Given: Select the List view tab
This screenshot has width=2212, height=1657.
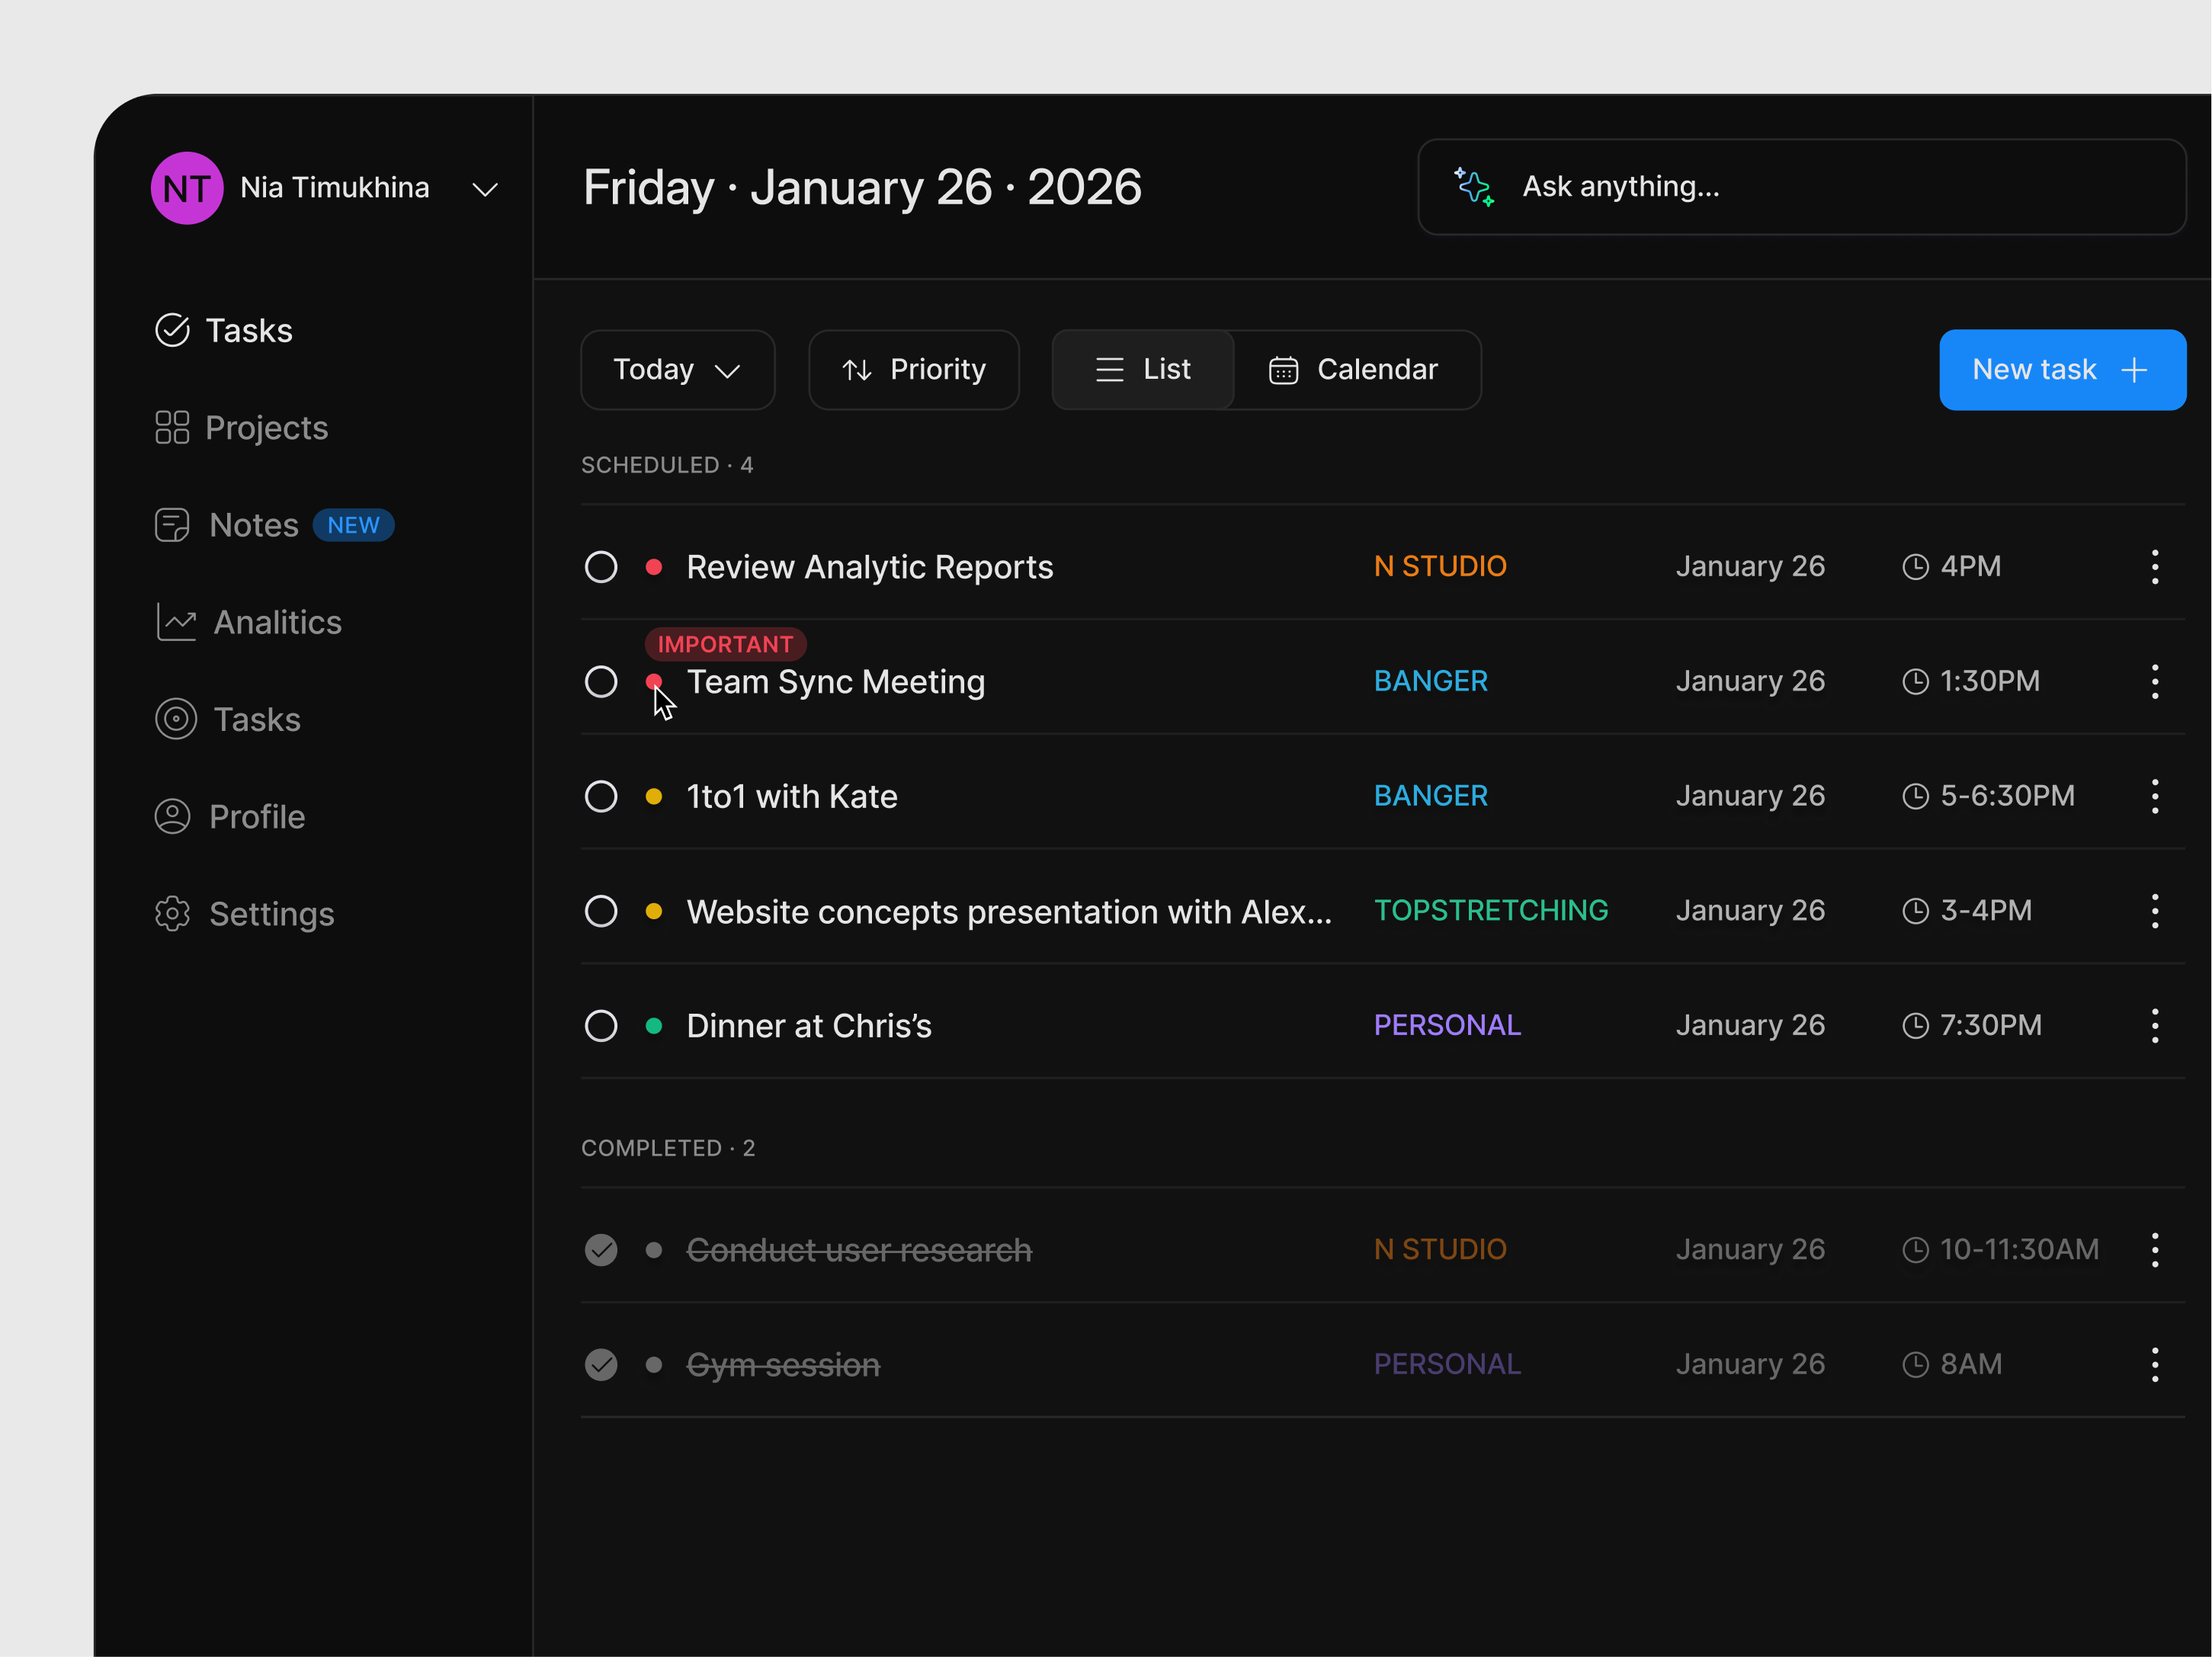Looking at the screenshot, I should [x=1142, y=369].
